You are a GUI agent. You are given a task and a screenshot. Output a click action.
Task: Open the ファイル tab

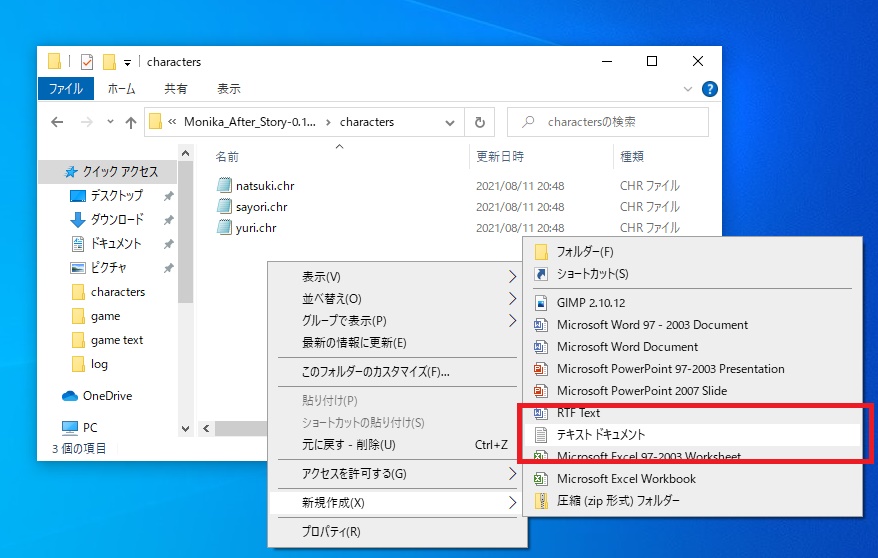[x=66, y=88]
